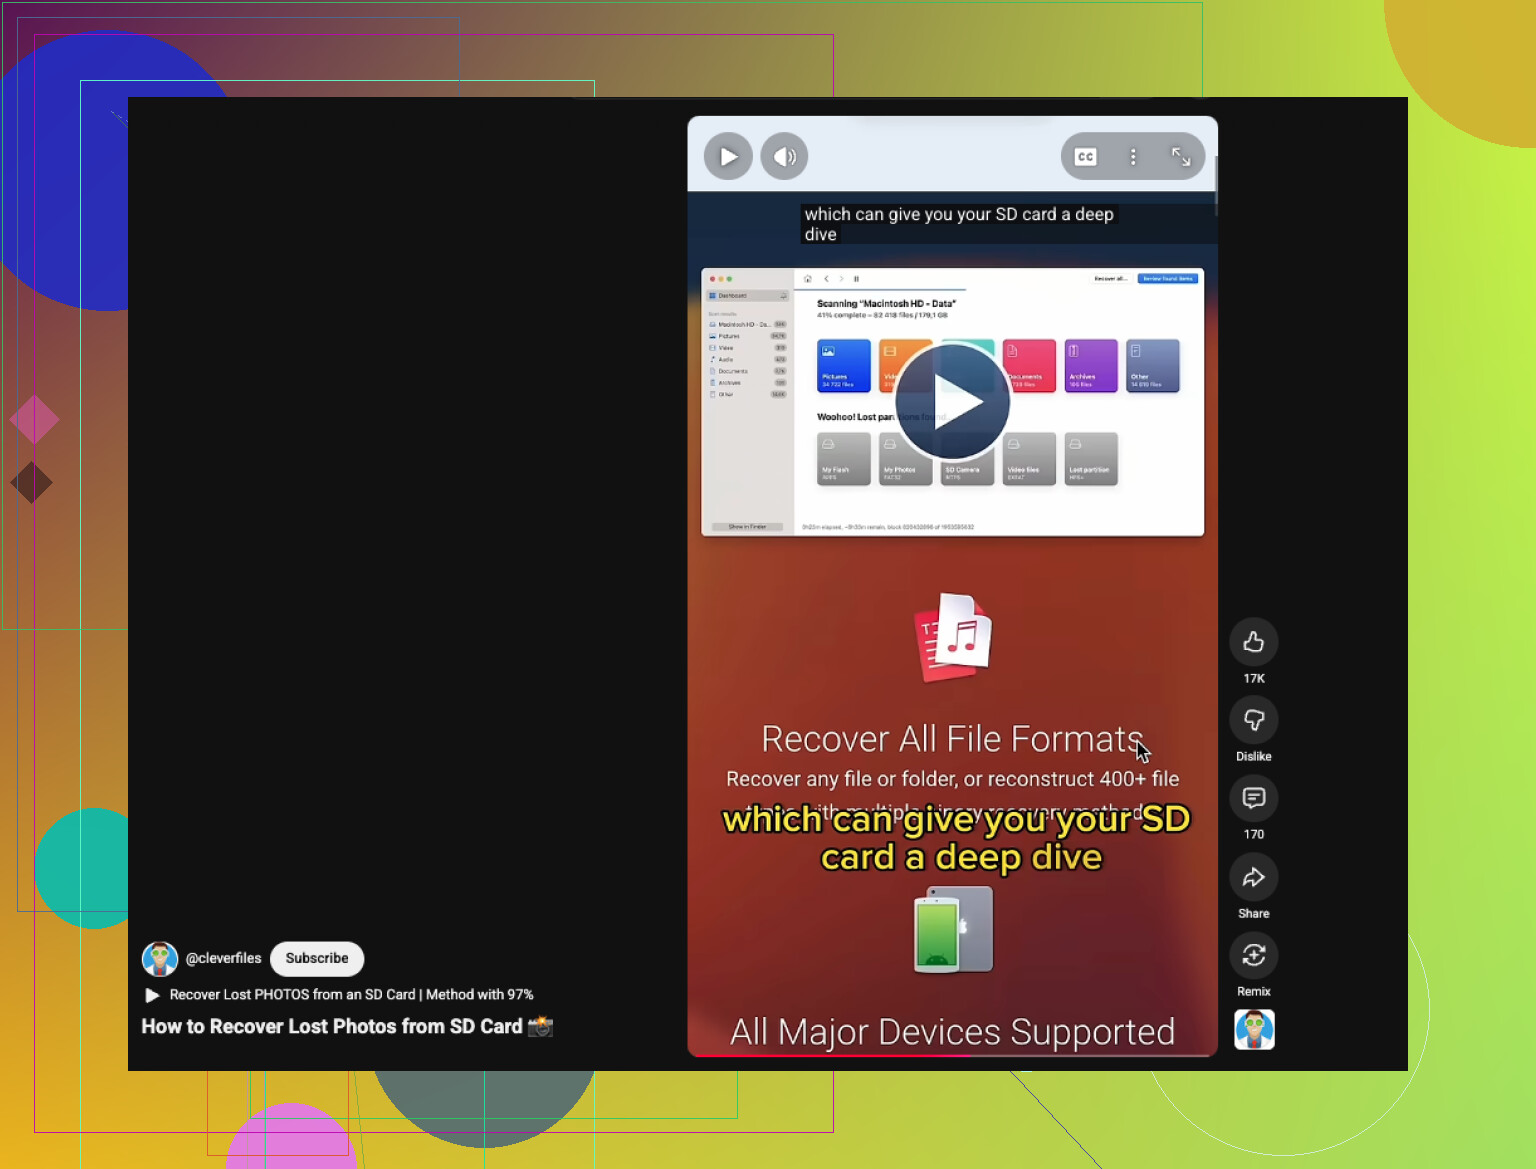Open the sound thumbnail below Remix
The image size is (1536, 1169).
coord(1254,1029)
